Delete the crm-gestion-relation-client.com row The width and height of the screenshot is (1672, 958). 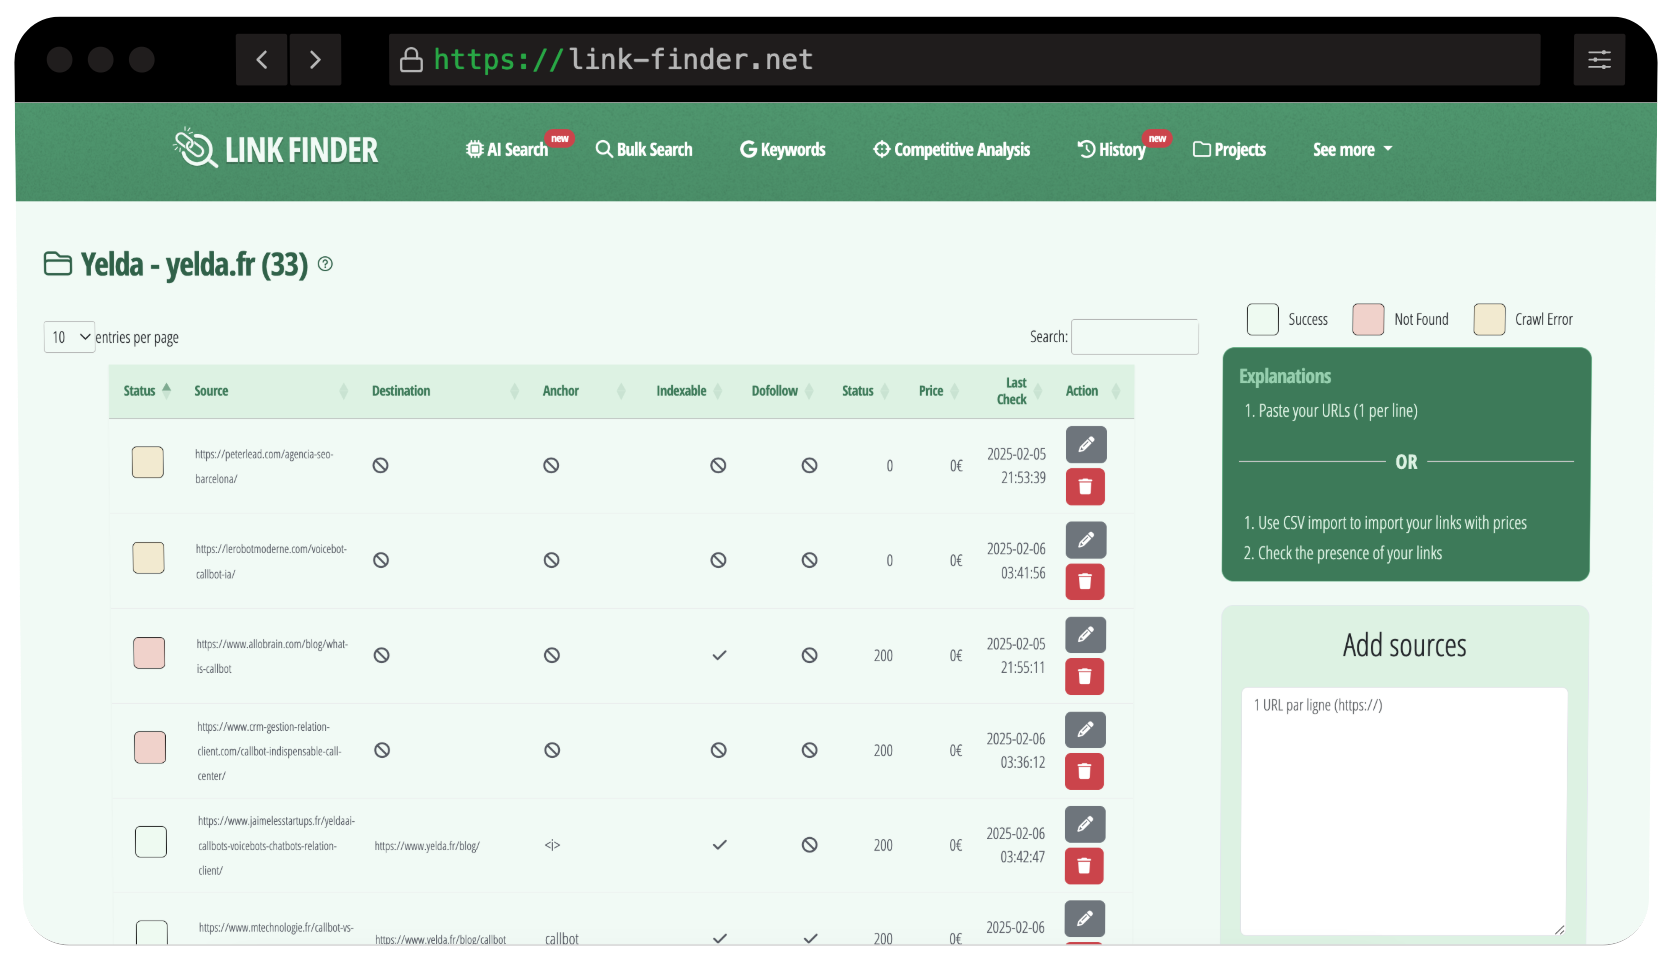[x=1085, y=771]
